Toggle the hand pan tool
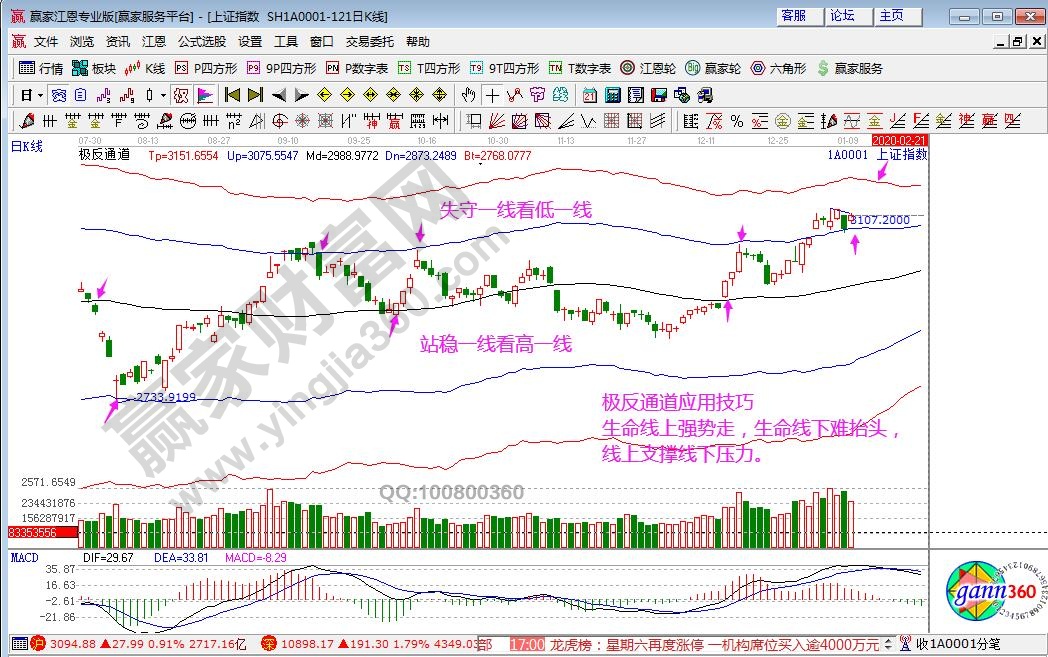Image resolution: width=1048 pixels, height=657 pixels. pyautogui.click(x=468, y=95)
